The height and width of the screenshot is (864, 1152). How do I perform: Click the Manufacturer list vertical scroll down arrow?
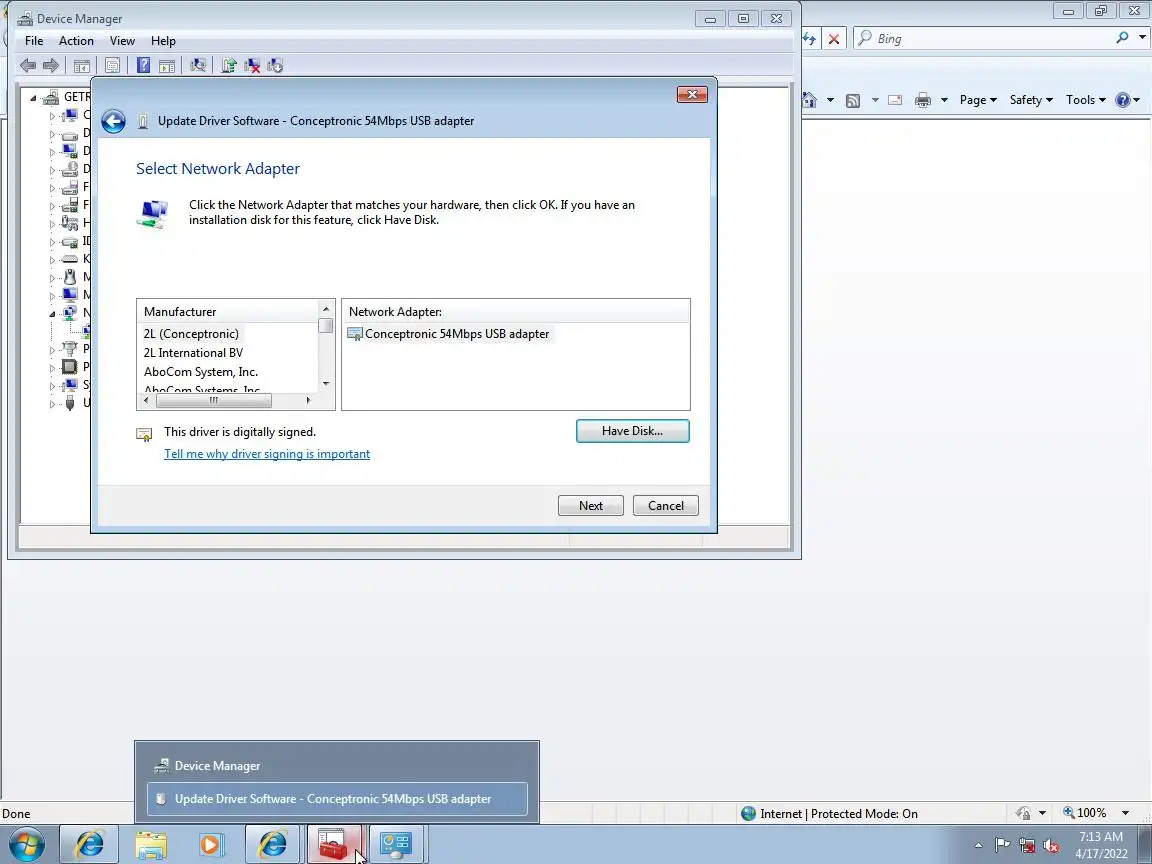pos(326,384)
